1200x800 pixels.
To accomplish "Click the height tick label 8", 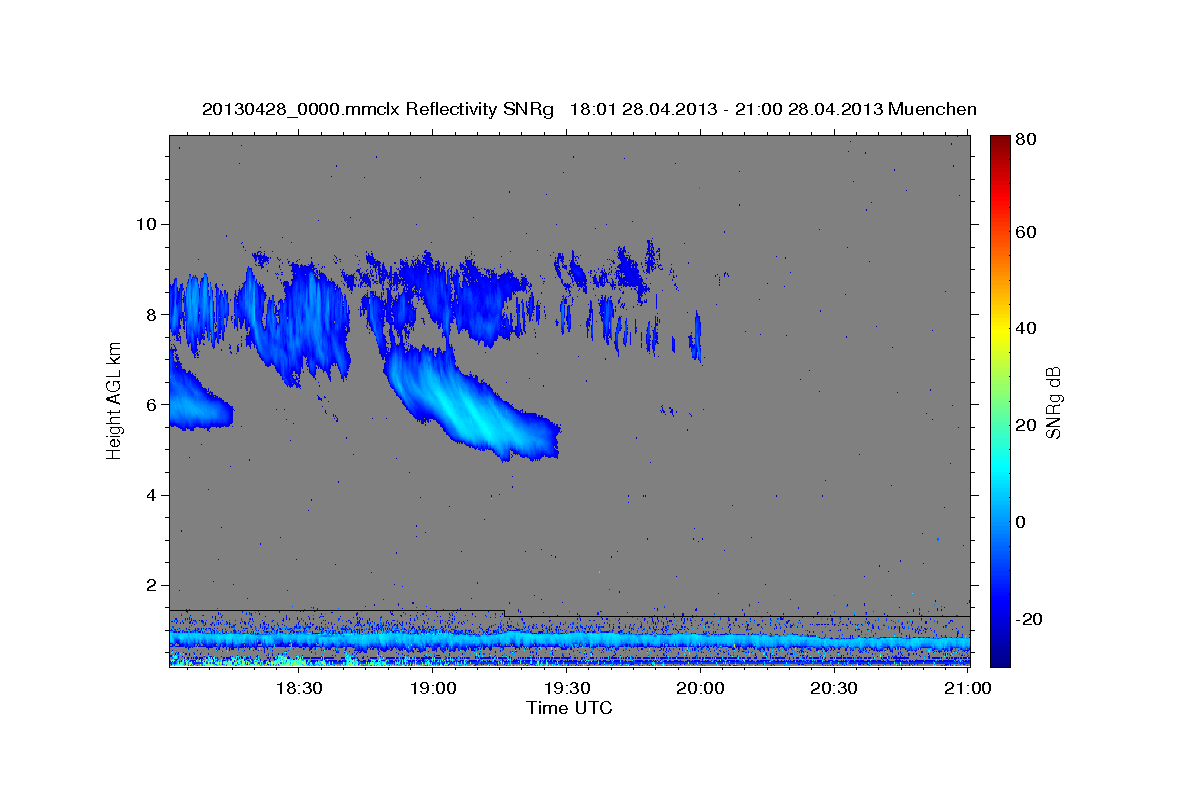I will [154, 314].
